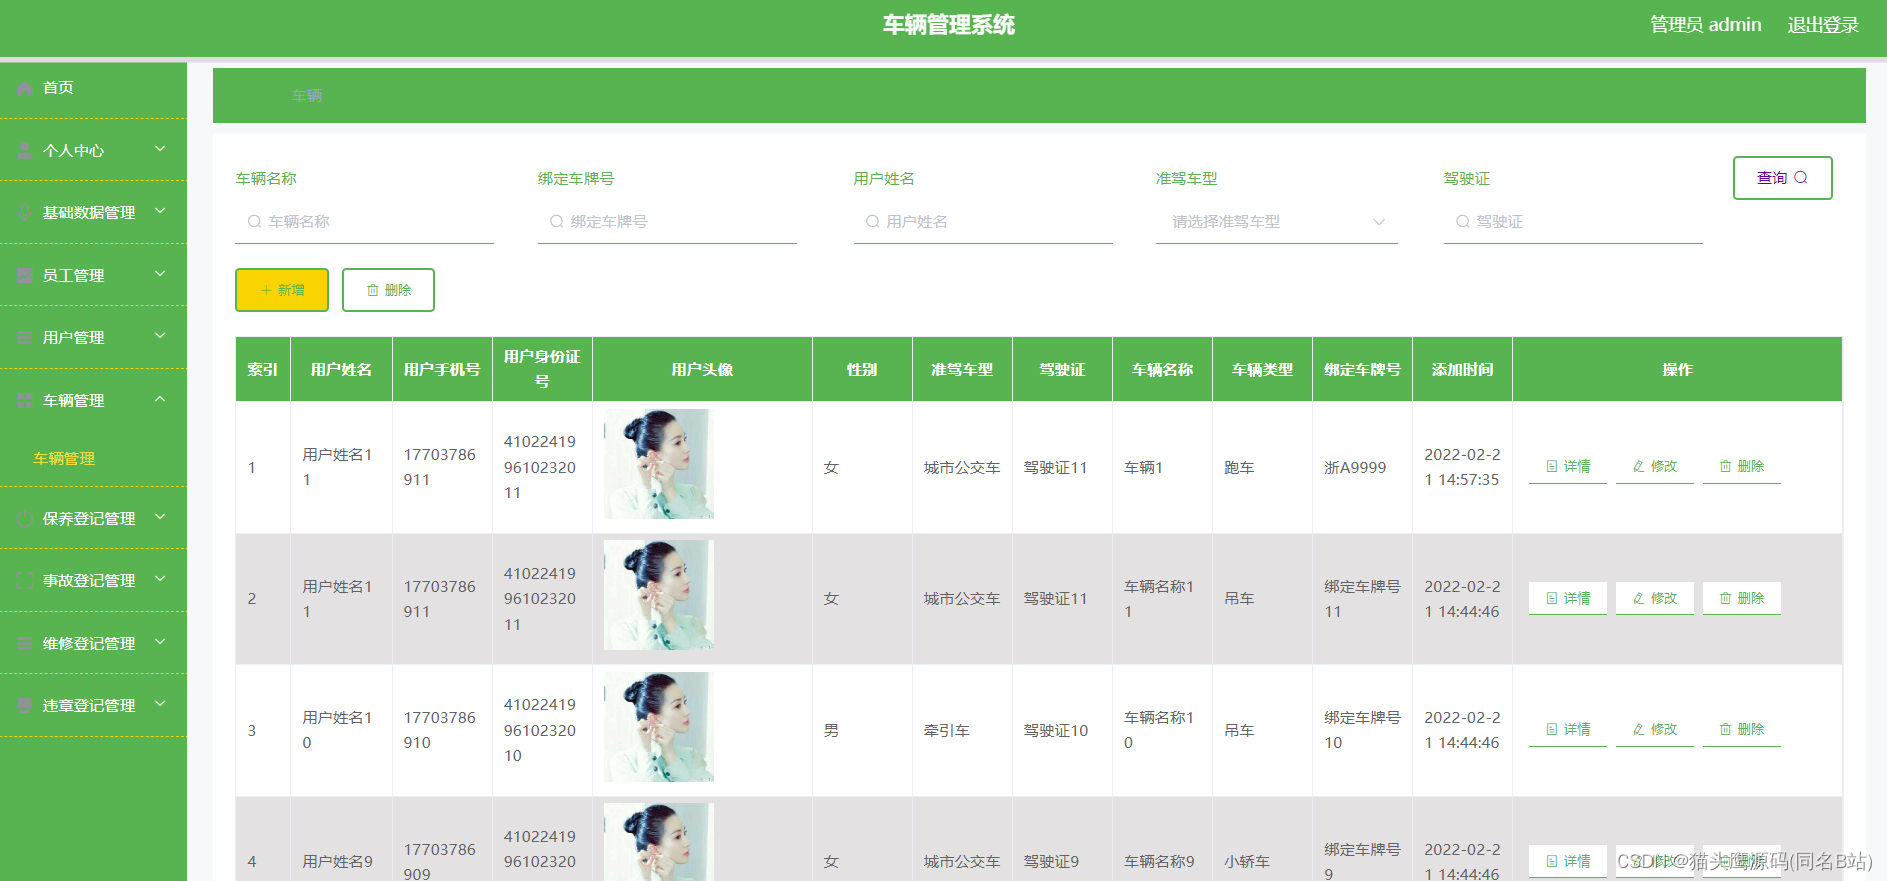Image resolution: width=1887 pixels, height=881 pixels.
Task: Click the icon beside 事故登记管理
Action: (25, 581)
